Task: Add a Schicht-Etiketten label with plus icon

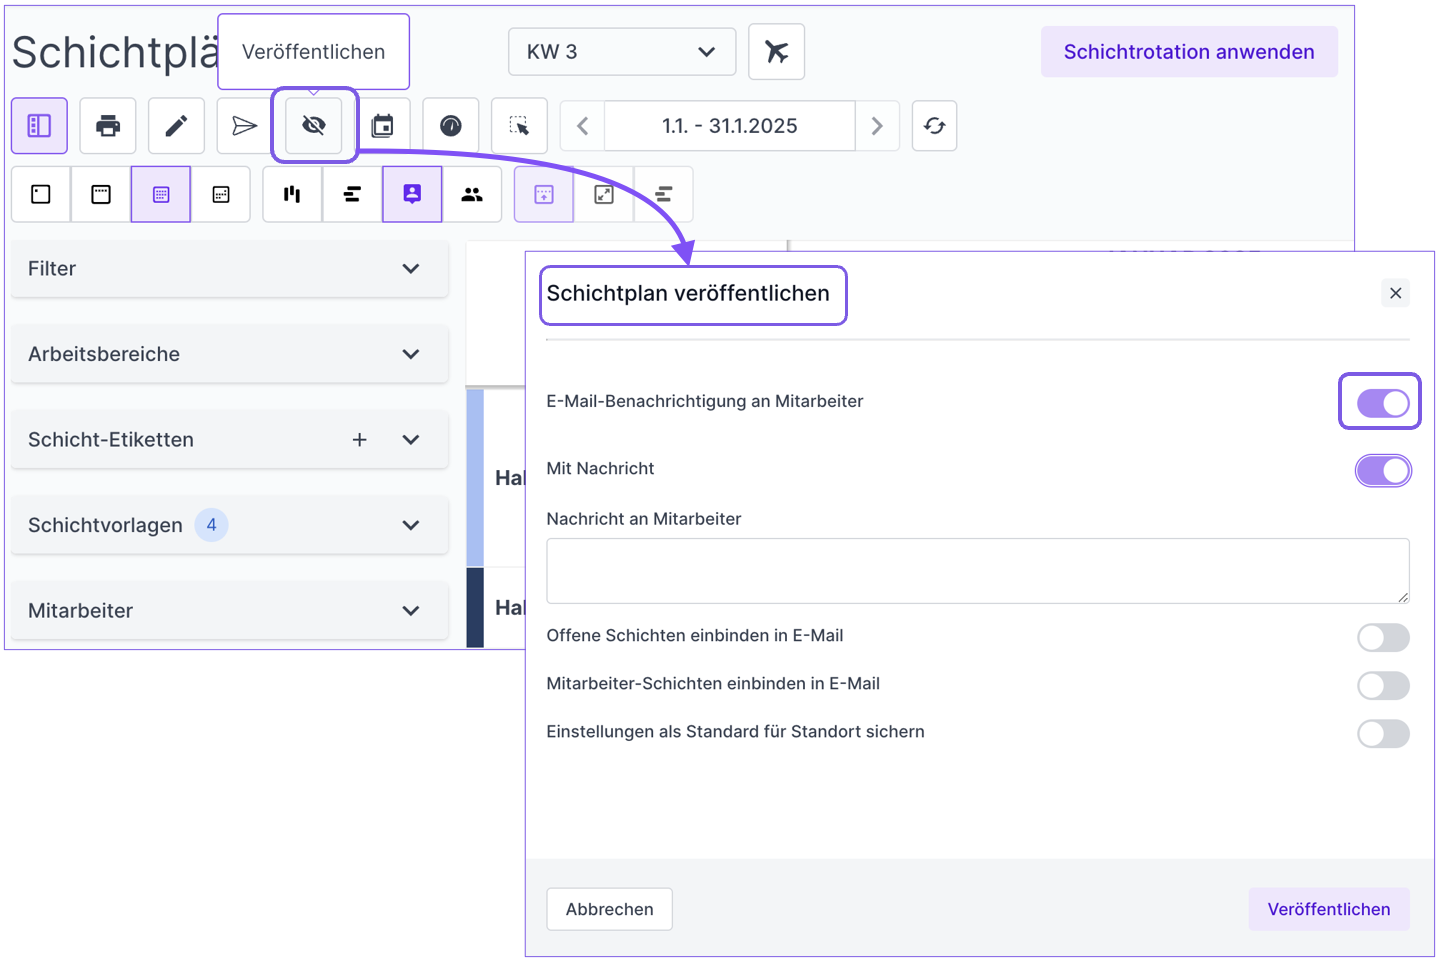Action: tap(360, 440)
